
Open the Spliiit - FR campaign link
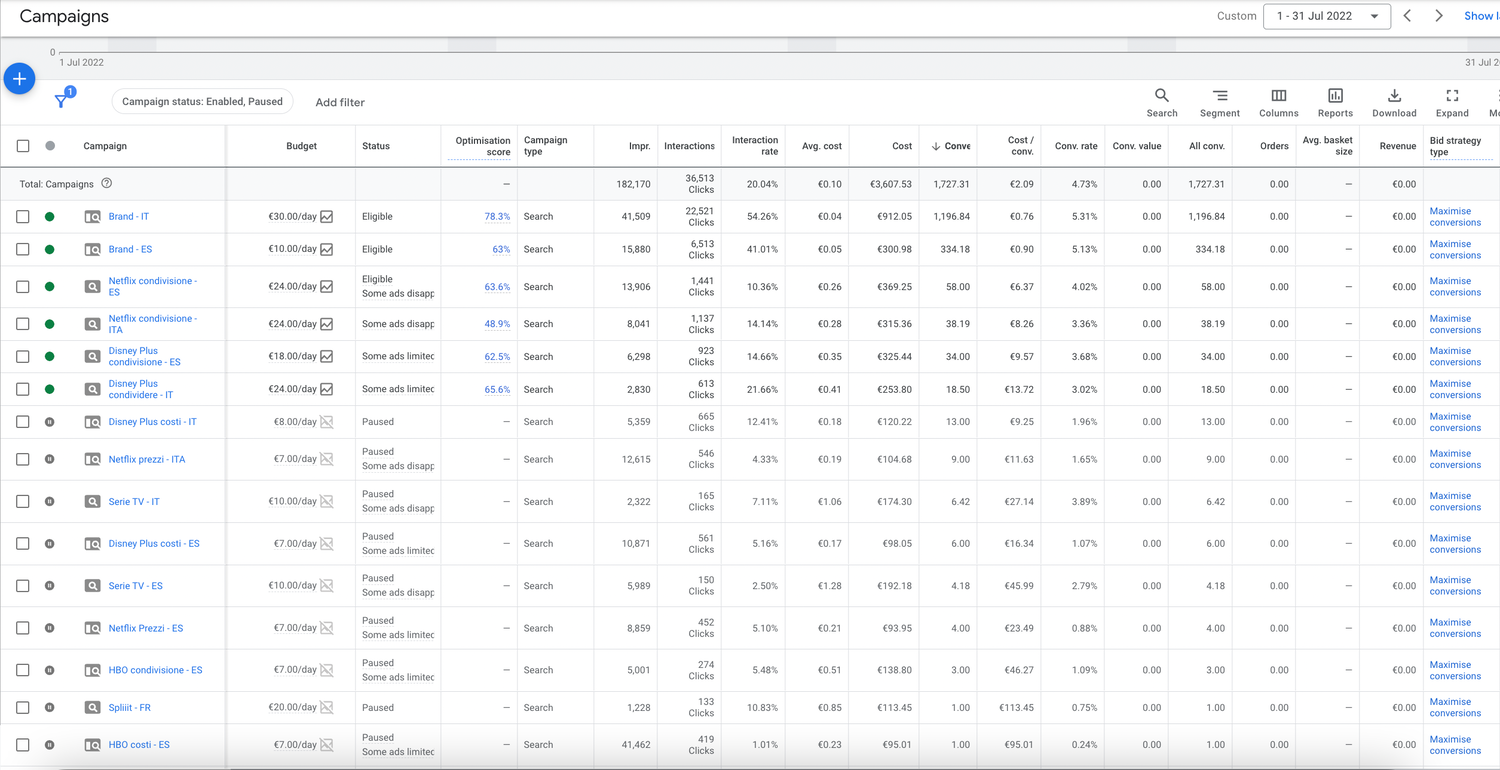[130, 708]
